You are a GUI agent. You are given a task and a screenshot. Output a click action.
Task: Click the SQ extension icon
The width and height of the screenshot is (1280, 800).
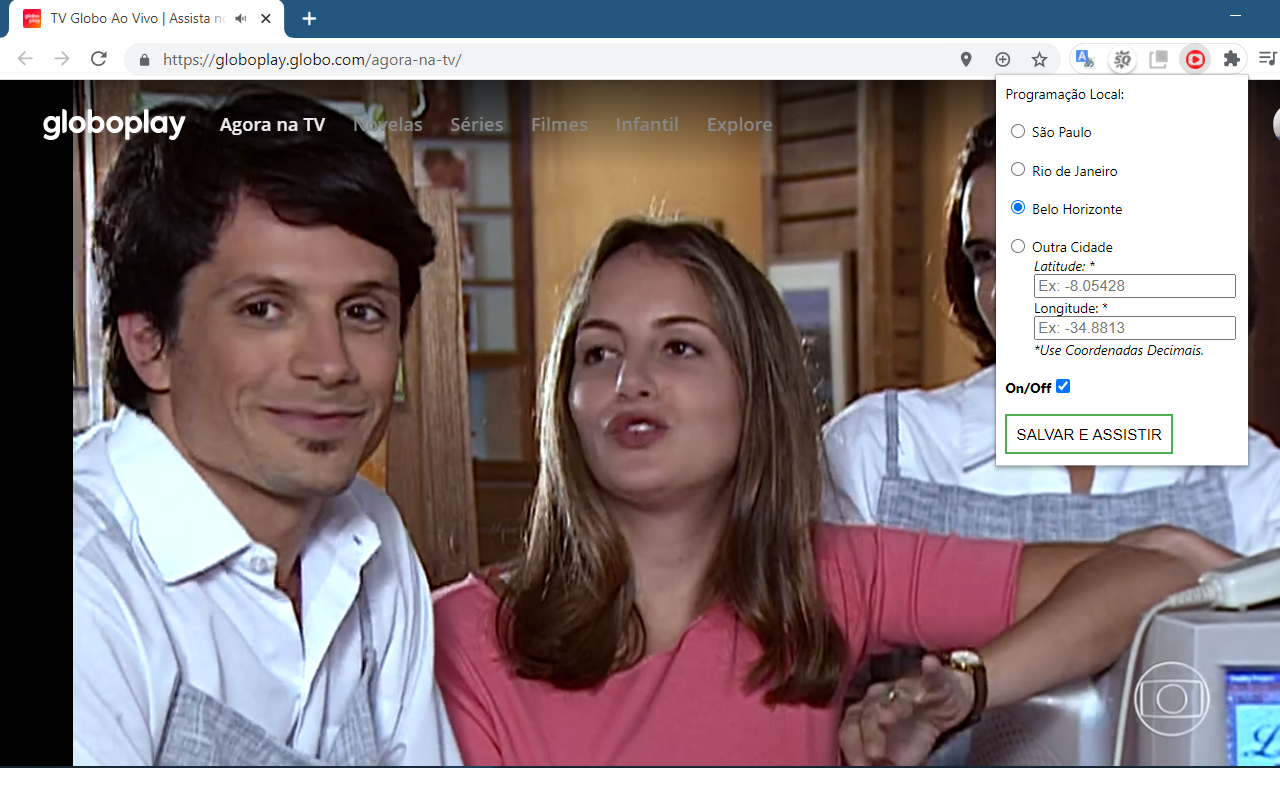tap(1122, 59)
